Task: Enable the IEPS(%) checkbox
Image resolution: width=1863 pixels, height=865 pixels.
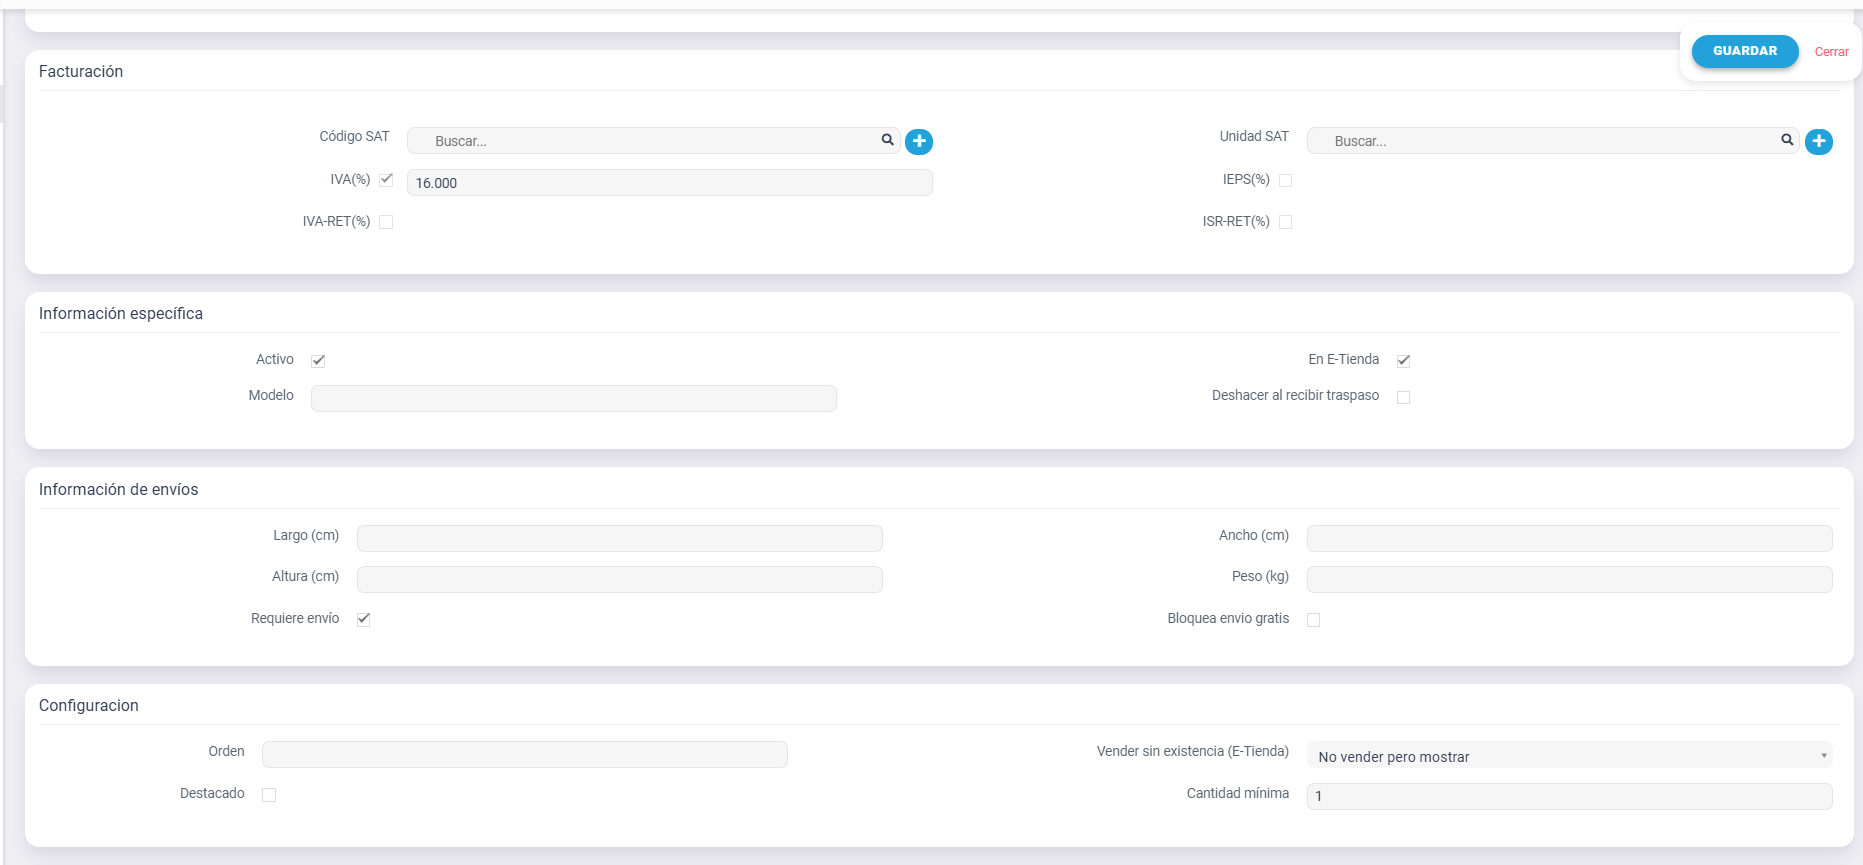Action: pyautogui.click(x=1286, y=180)
